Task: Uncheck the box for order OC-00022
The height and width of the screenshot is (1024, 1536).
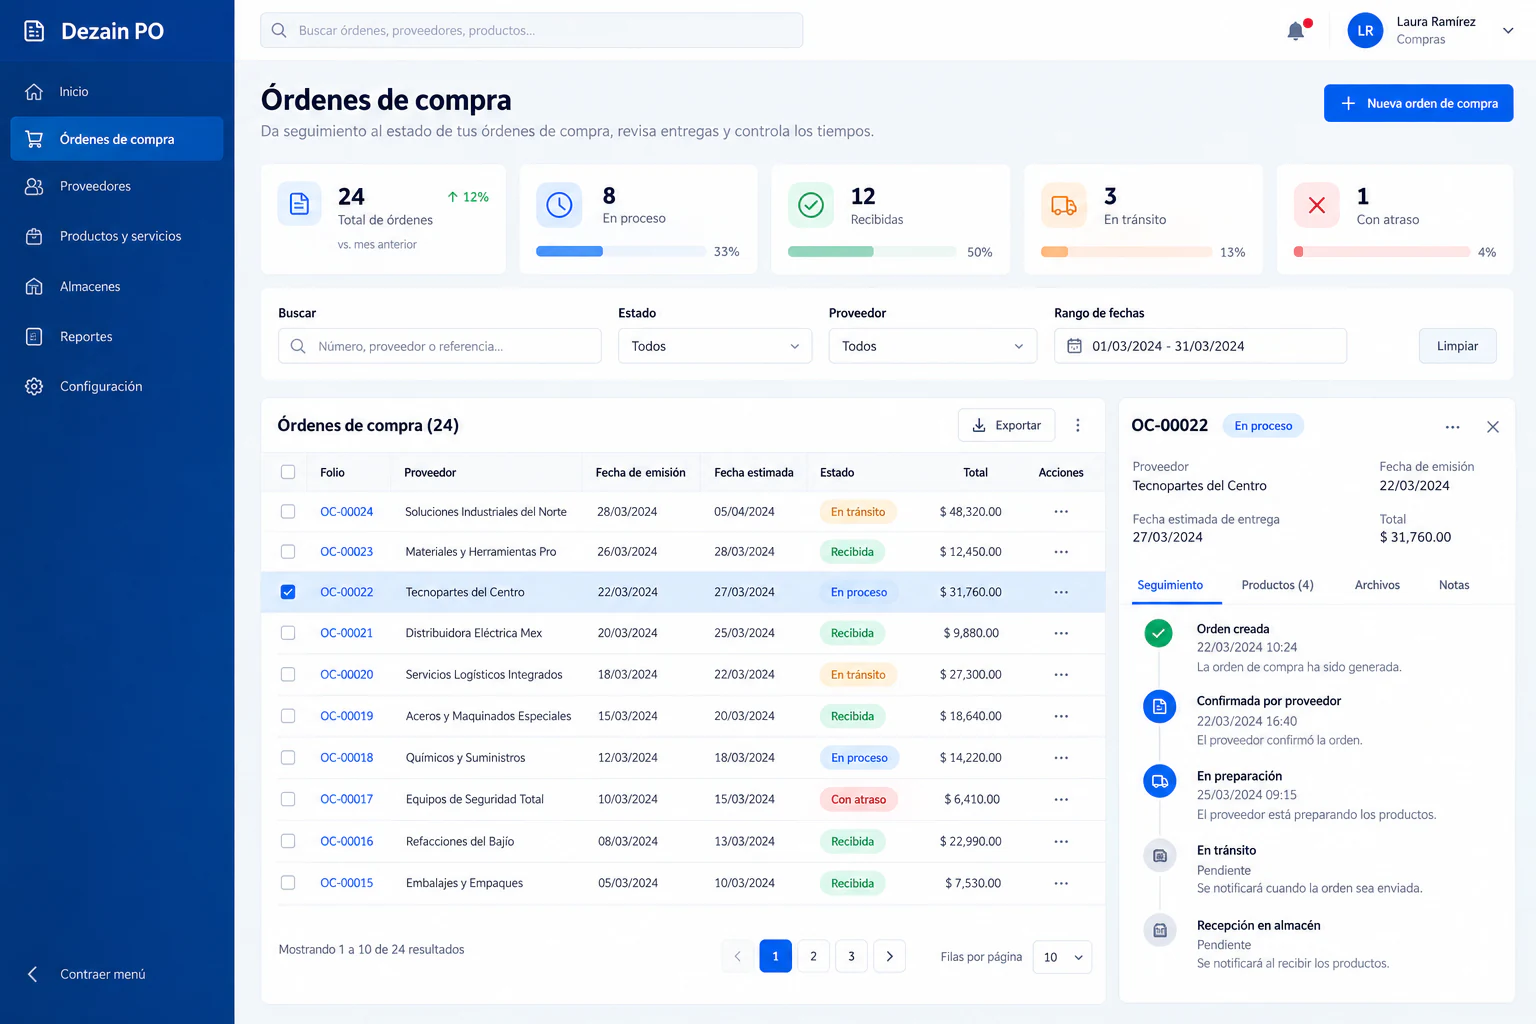Action: [288, 592]
